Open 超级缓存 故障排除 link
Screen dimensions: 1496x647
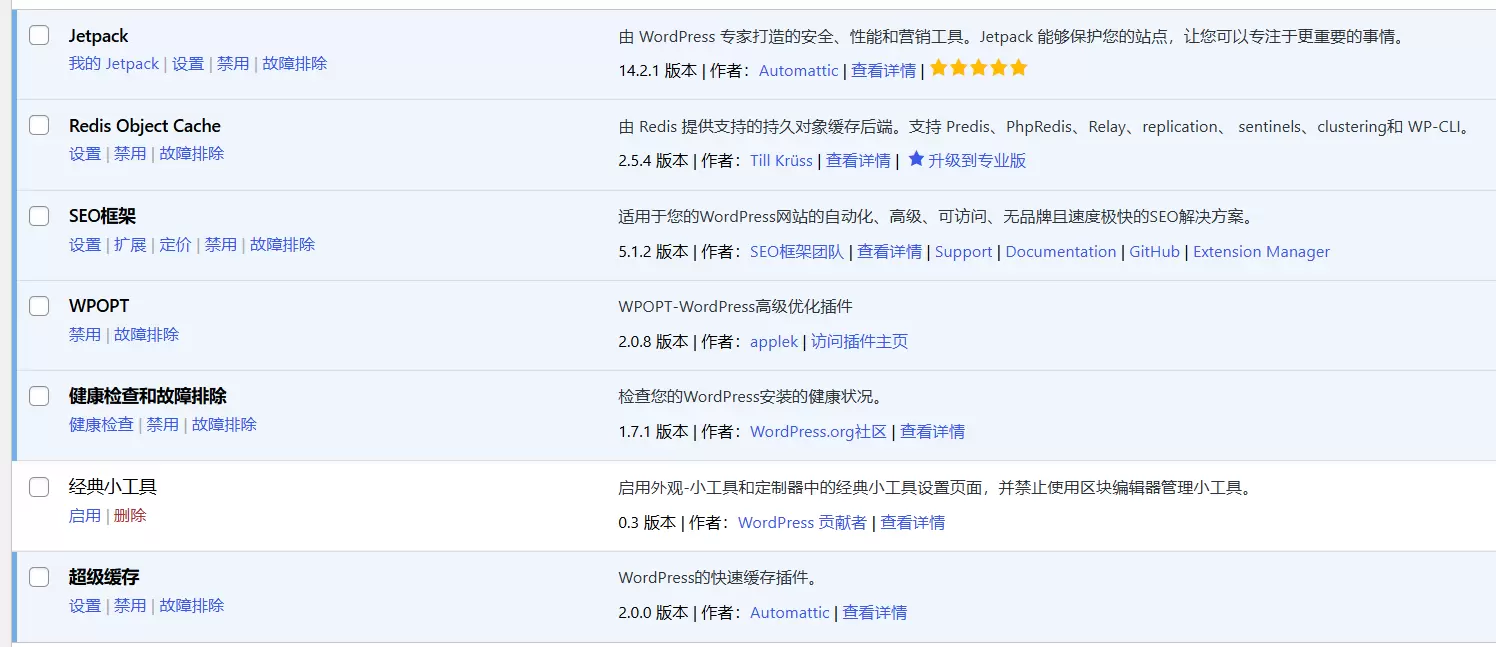[191, 605]
